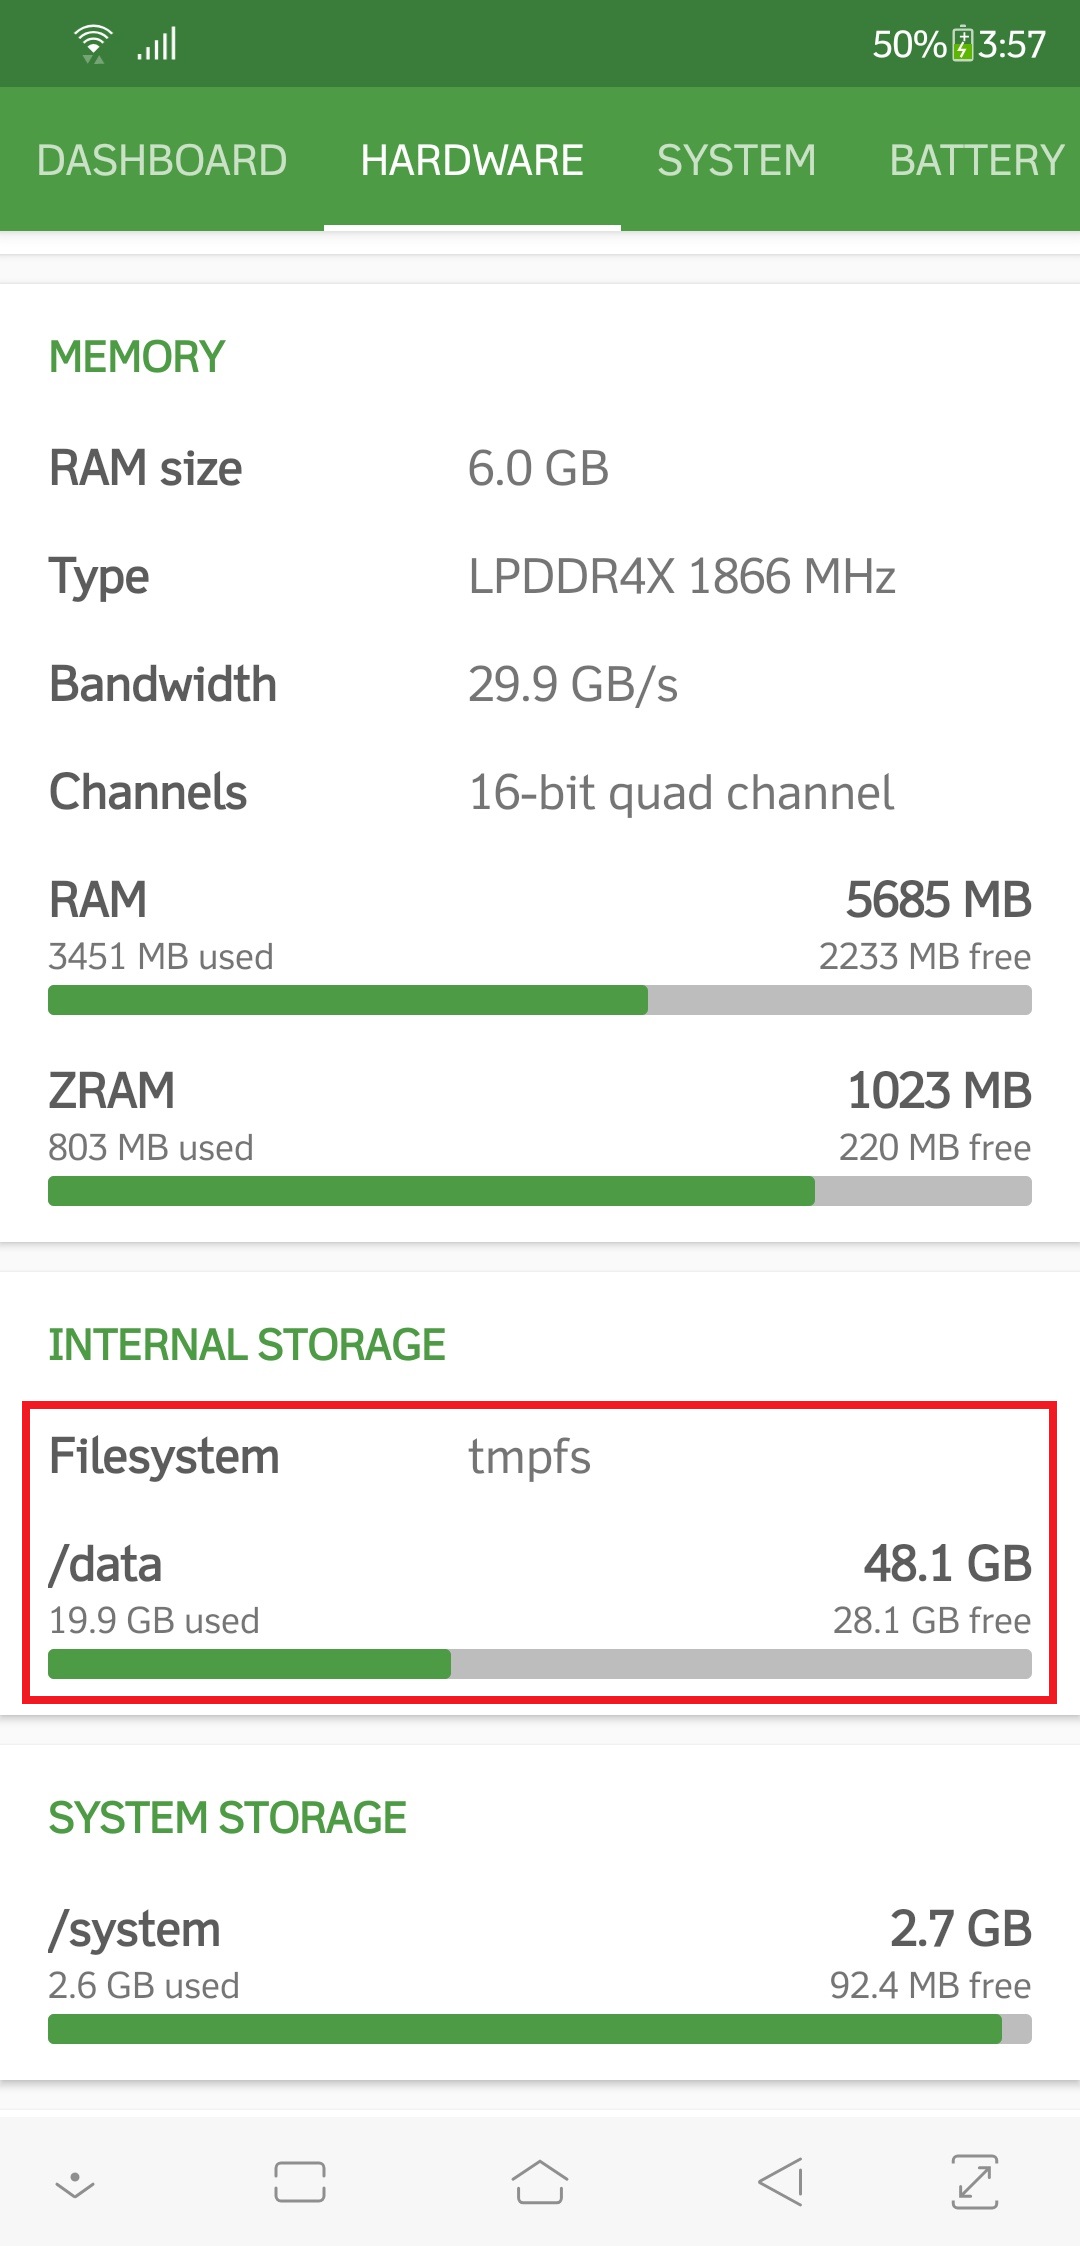Tap the battery charging icon
The width and height of the screenshot is (1080, 2246).
pos(962,44)
